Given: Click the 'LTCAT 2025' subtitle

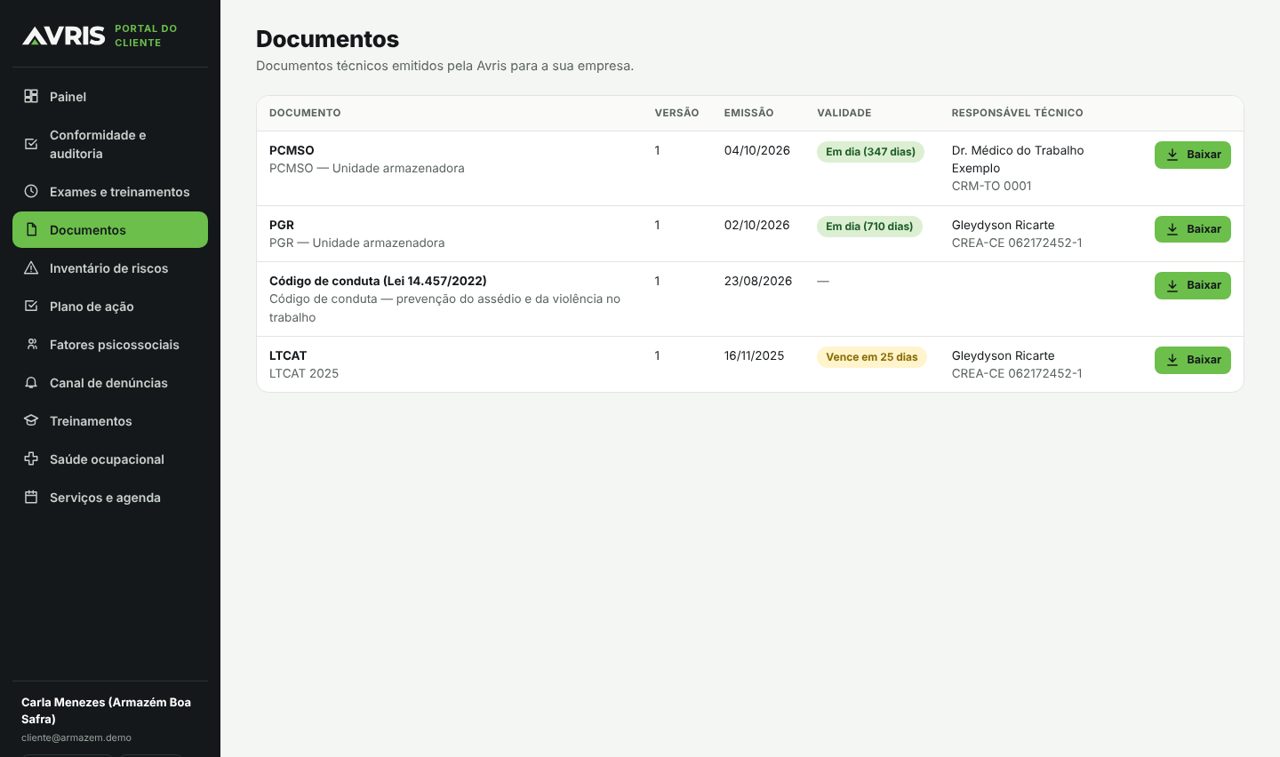Looking at the screenshot, I should tap(304, 374).
